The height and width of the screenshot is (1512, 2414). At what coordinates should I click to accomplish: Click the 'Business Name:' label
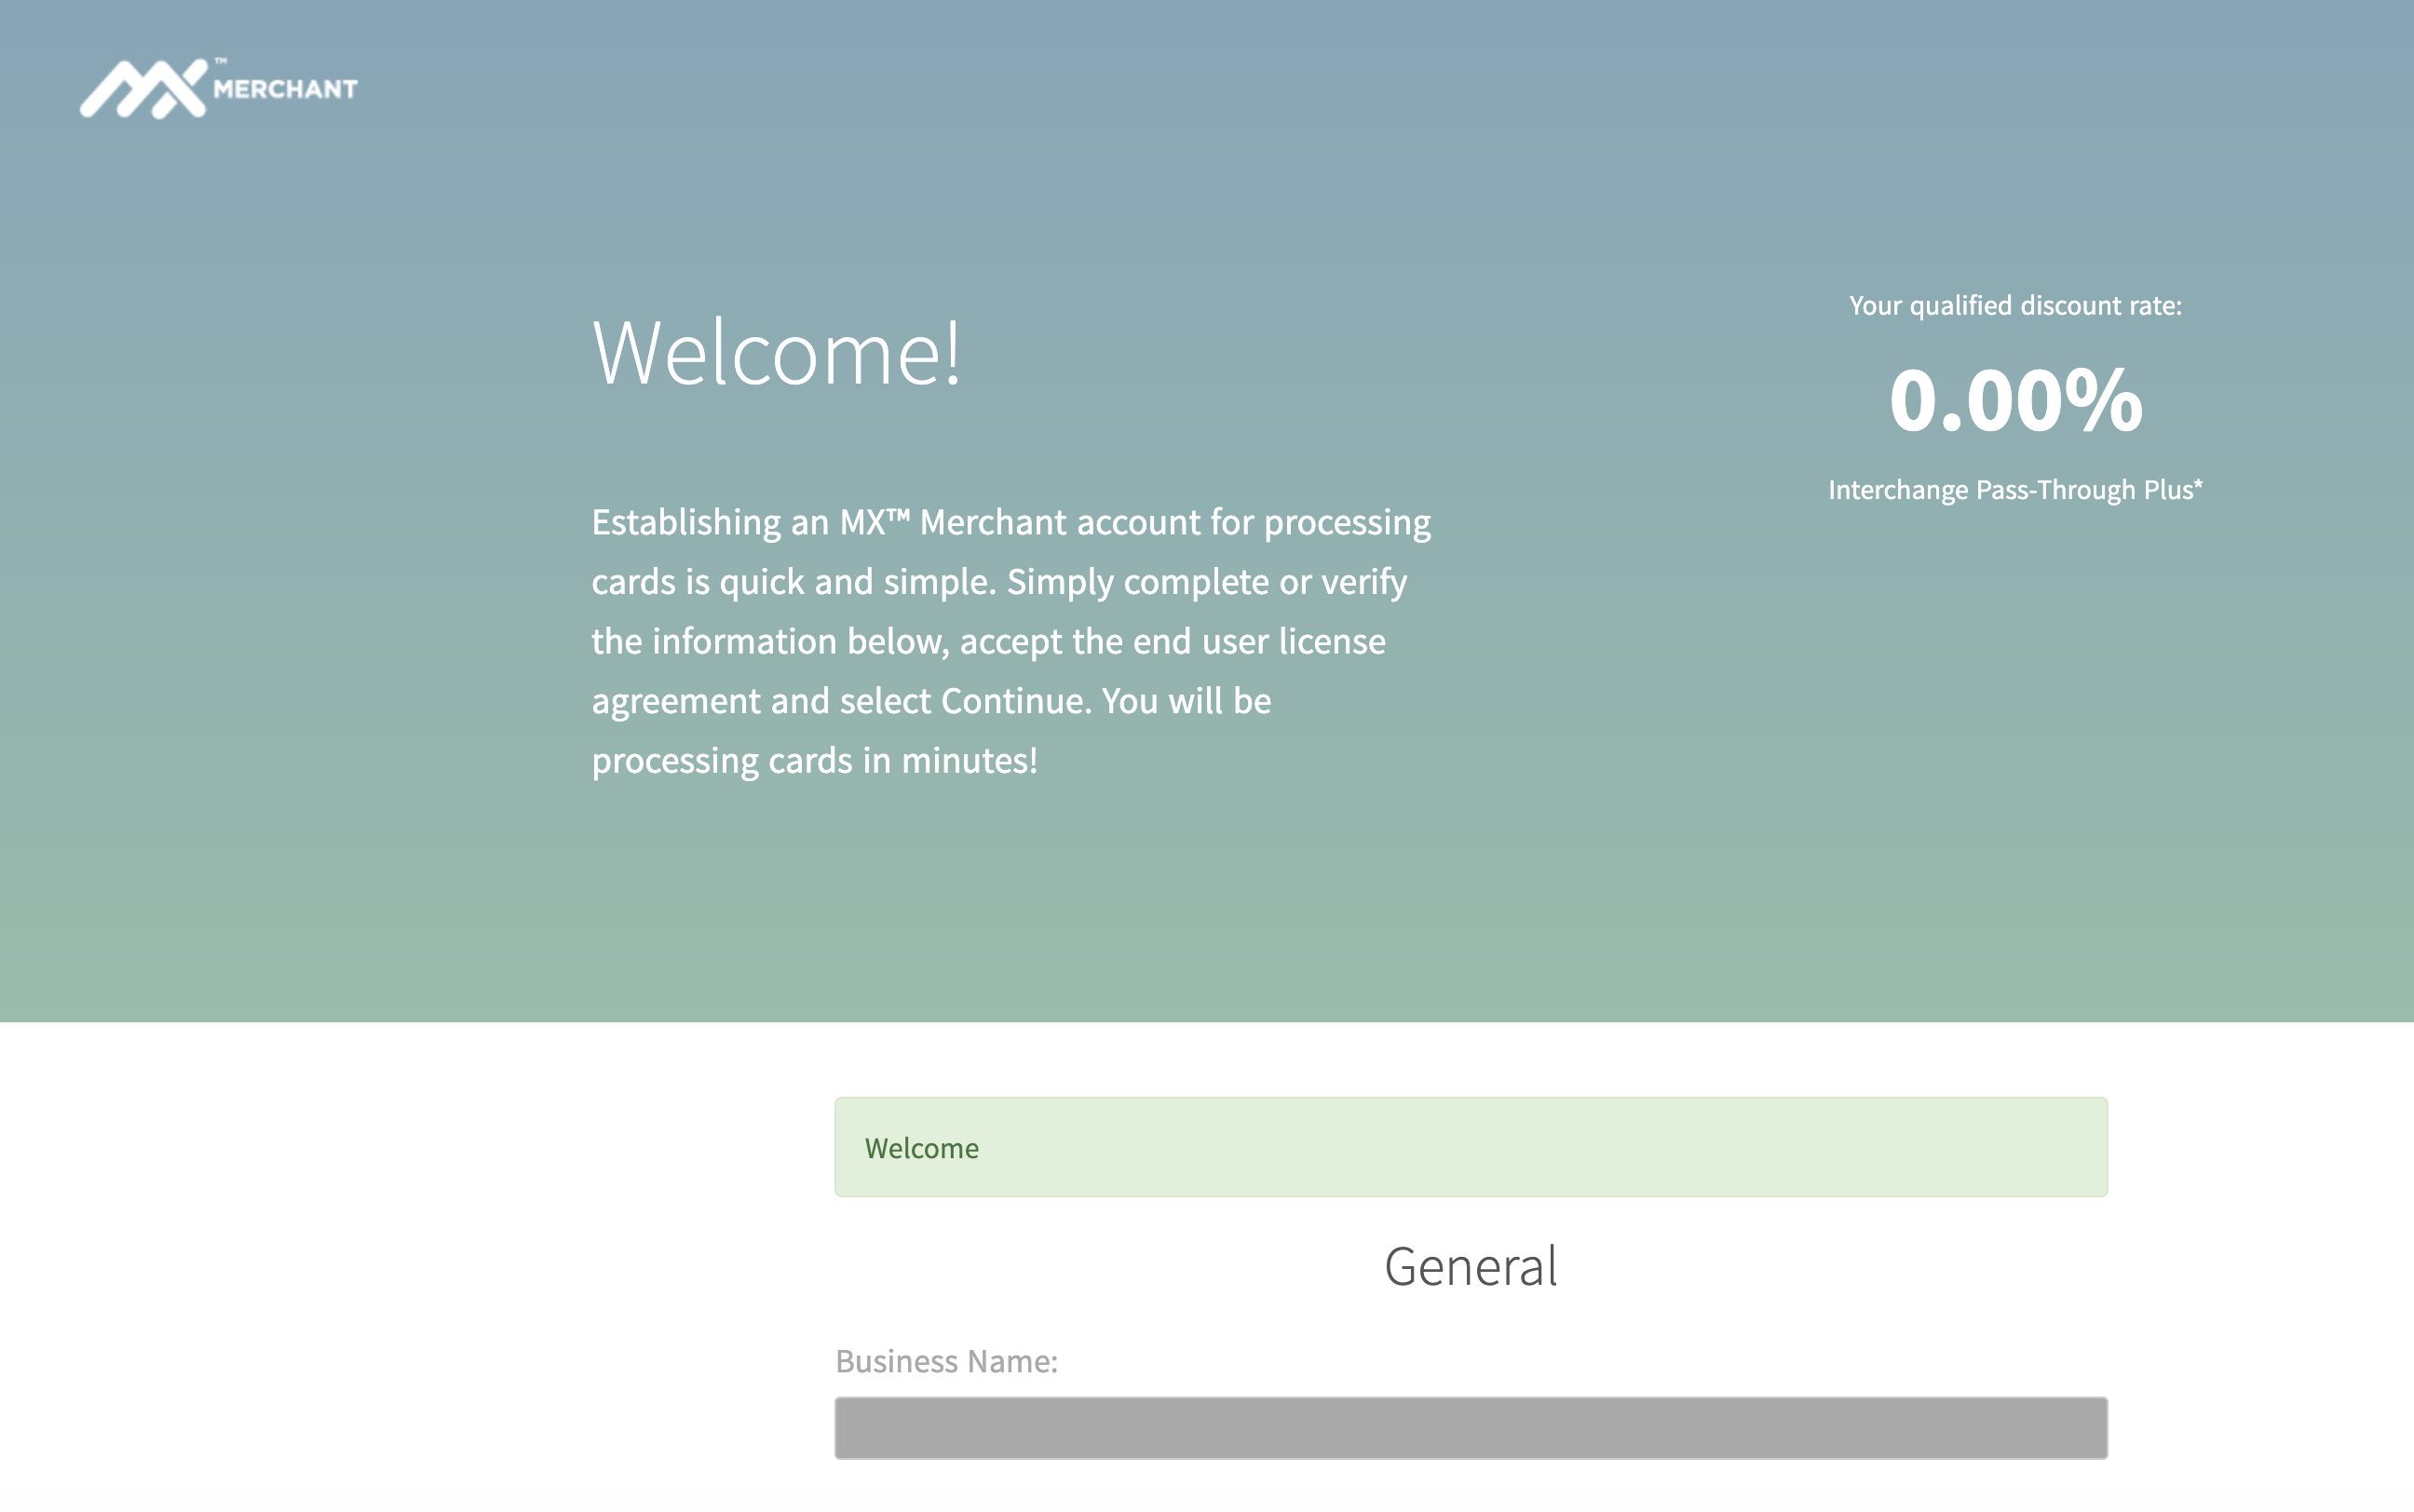pos(946,1362)
